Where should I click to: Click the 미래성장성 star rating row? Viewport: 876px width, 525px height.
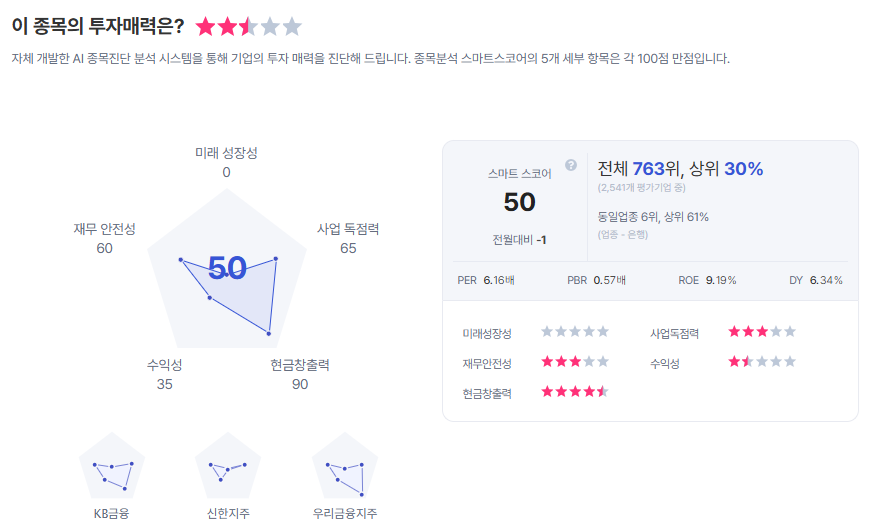pos(575,332)
